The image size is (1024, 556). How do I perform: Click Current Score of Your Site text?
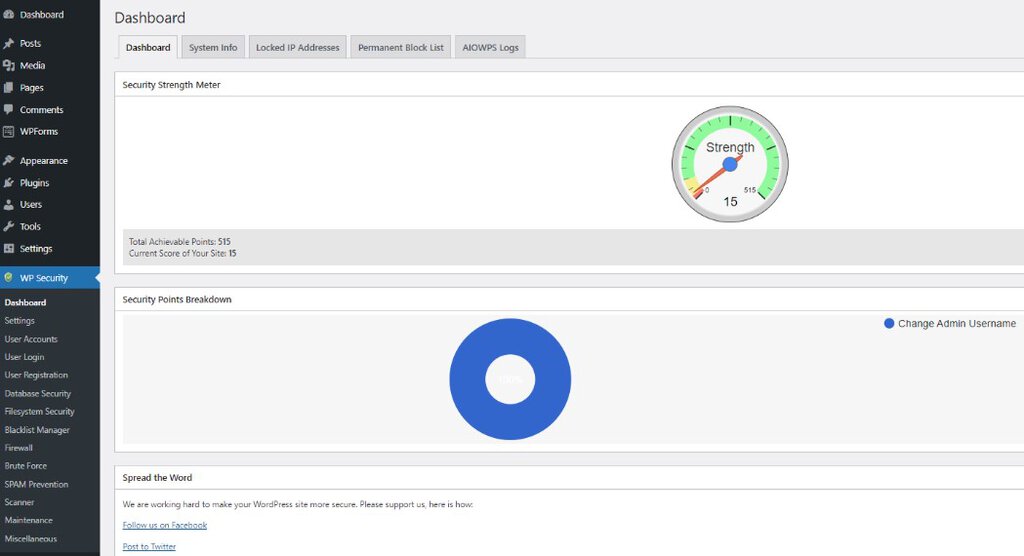click(x=182, y=253)
